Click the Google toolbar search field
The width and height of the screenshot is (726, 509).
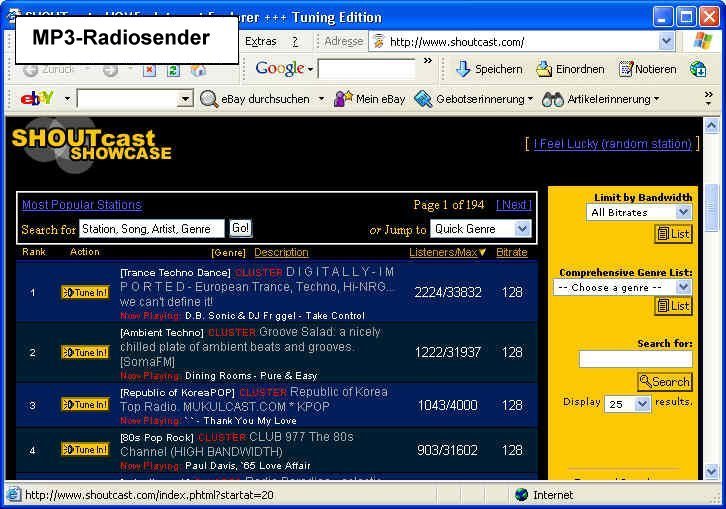pos(366,69)
